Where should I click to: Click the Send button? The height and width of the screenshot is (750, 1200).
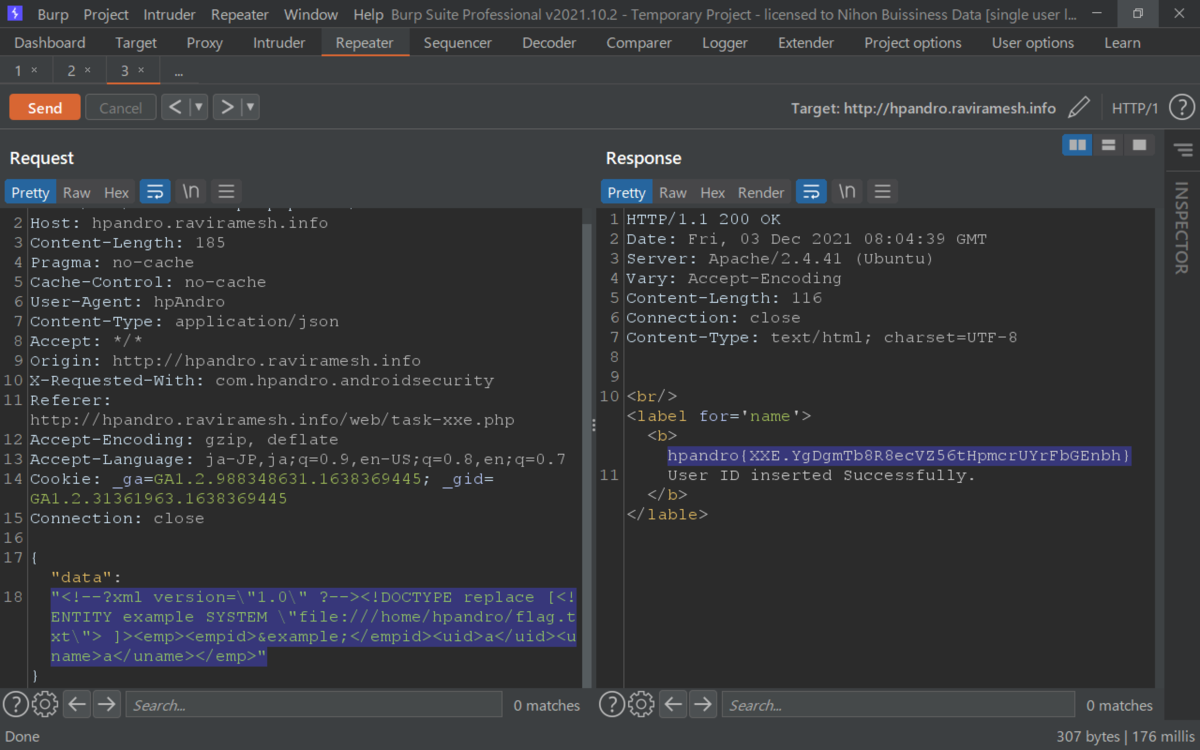44,108
